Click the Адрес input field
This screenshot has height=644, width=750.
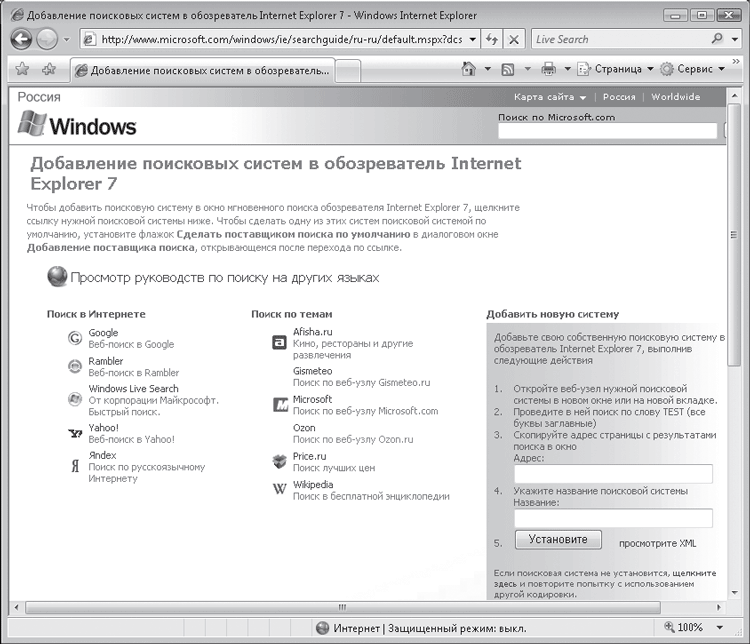click(x=612, y=474)
